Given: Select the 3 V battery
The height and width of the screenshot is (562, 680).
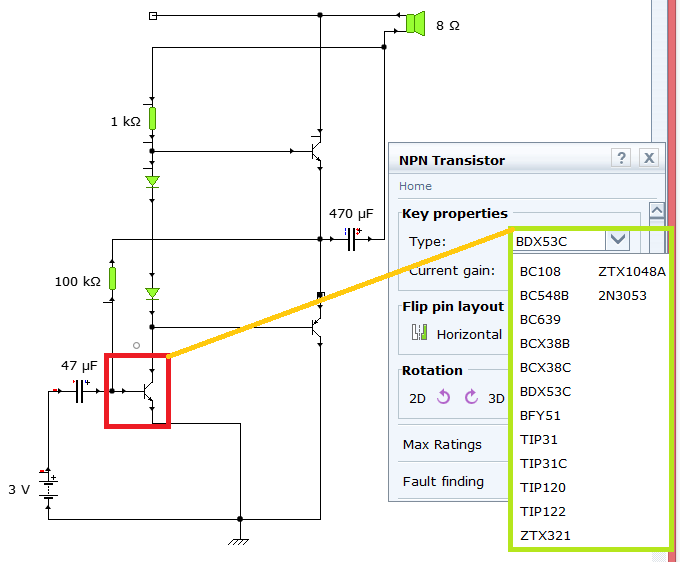Looking at the screenshot, I should tap(48, 489).
